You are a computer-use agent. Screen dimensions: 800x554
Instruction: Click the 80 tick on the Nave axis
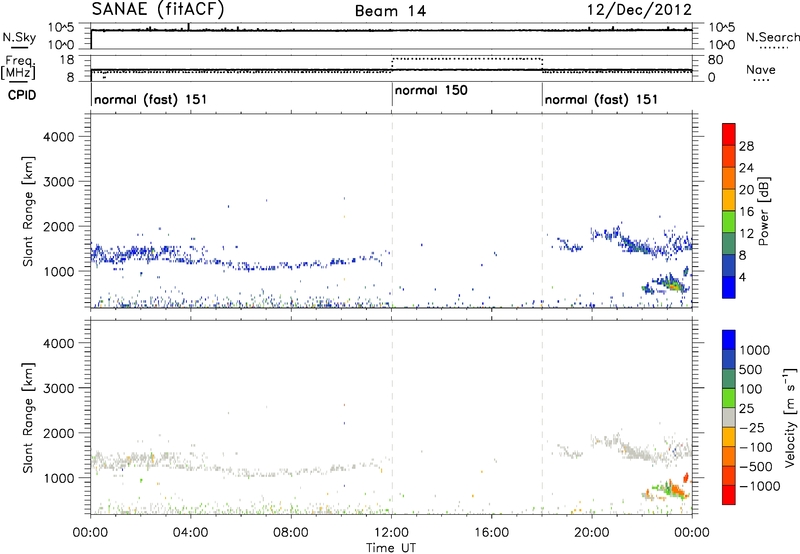click(x=715, y=60)
